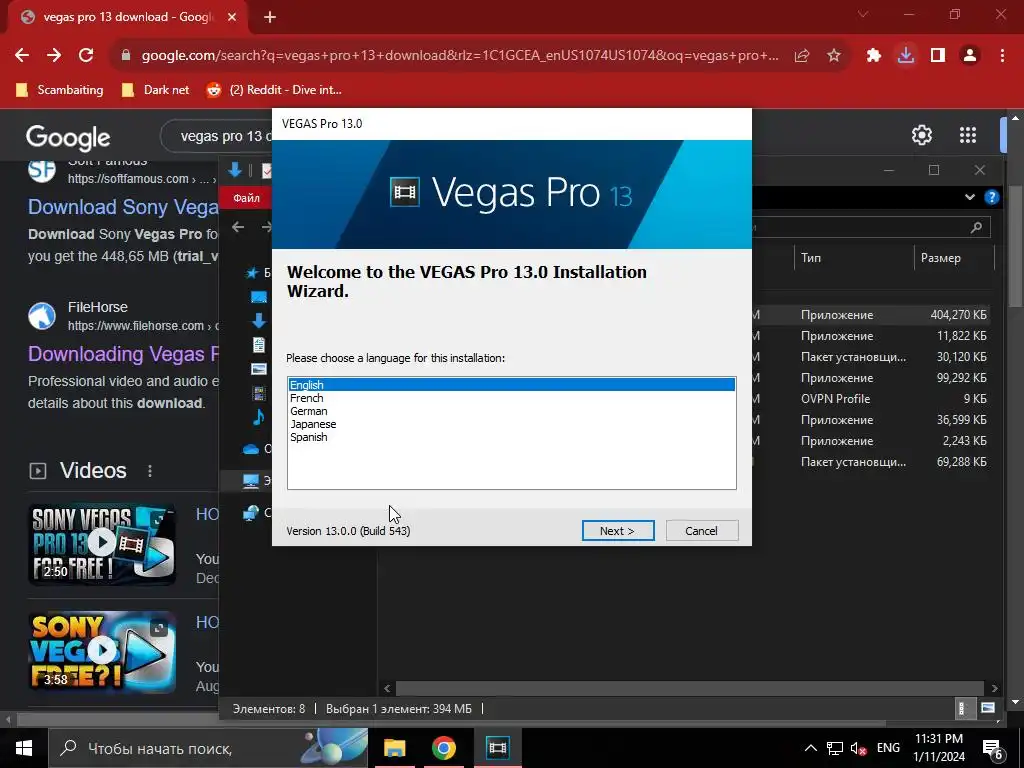Open Explorer help question-mark icon

(992, 197)
